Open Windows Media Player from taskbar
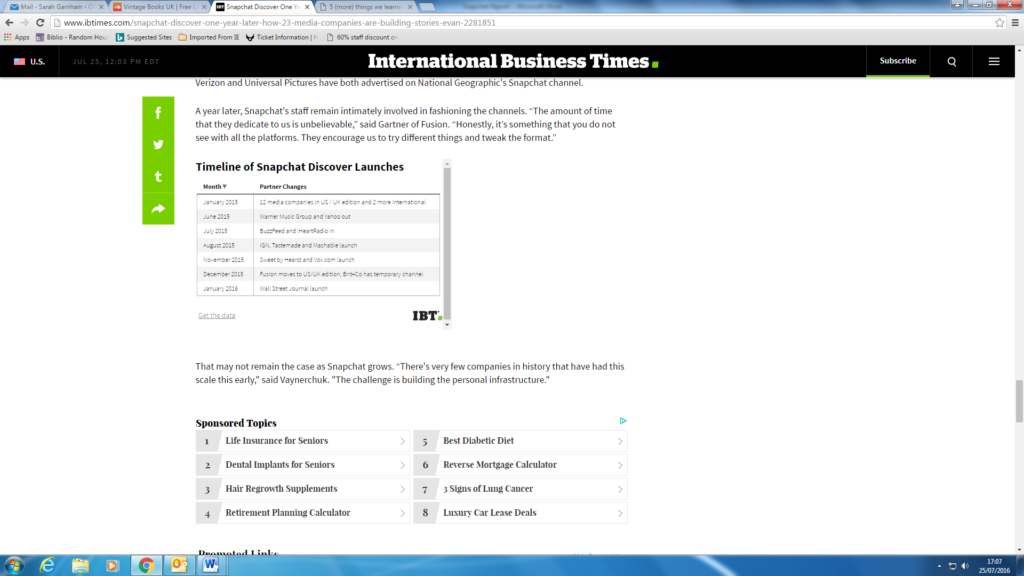The height and width of the screenshot is (576, 1024). pos(112,566)
